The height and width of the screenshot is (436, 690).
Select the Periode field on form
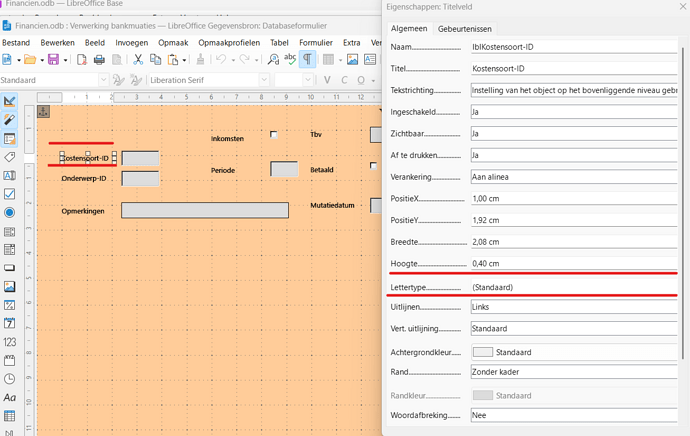click(284, 169)
